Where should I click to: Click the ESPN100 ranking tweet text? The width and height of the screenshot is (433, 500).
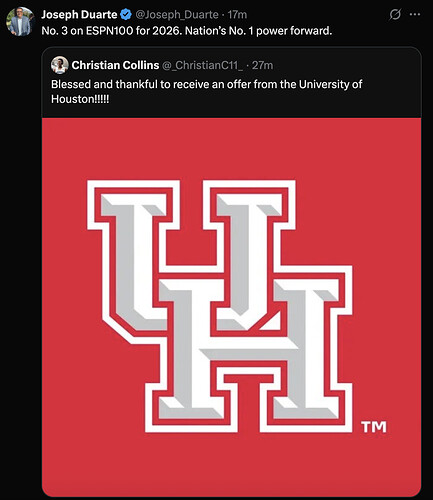(187, 31)
